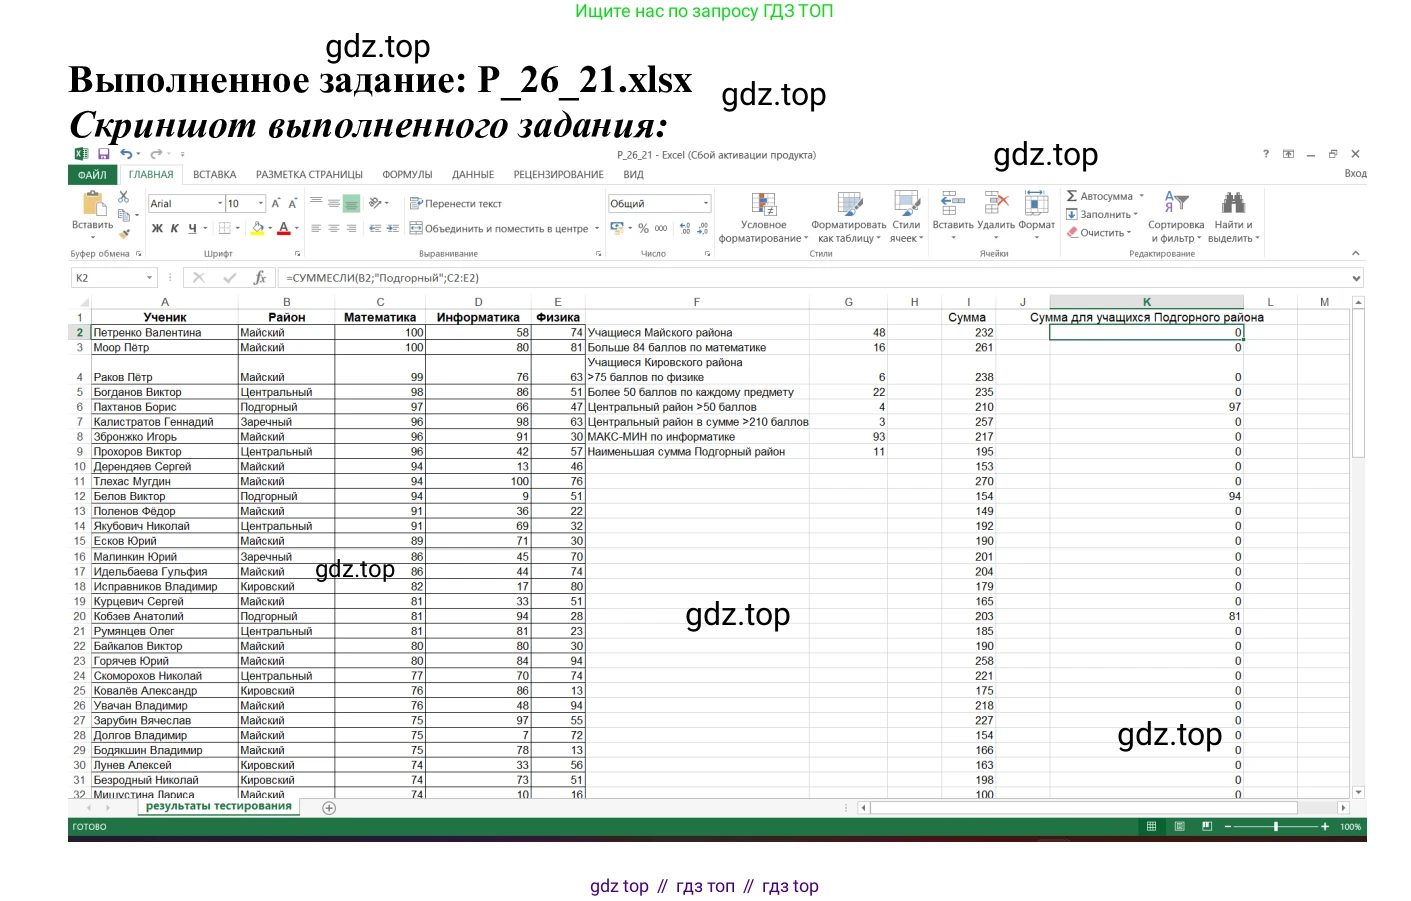Screen dimensions: 1411x901
Task: Increase indent in alignment group
Action: (391, 229)
